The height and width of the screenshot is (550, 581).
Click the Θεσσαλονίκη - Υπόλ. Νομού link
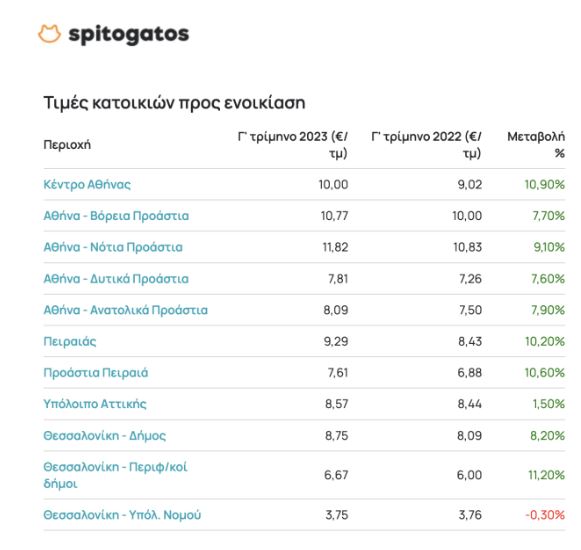tap(122, 515)
